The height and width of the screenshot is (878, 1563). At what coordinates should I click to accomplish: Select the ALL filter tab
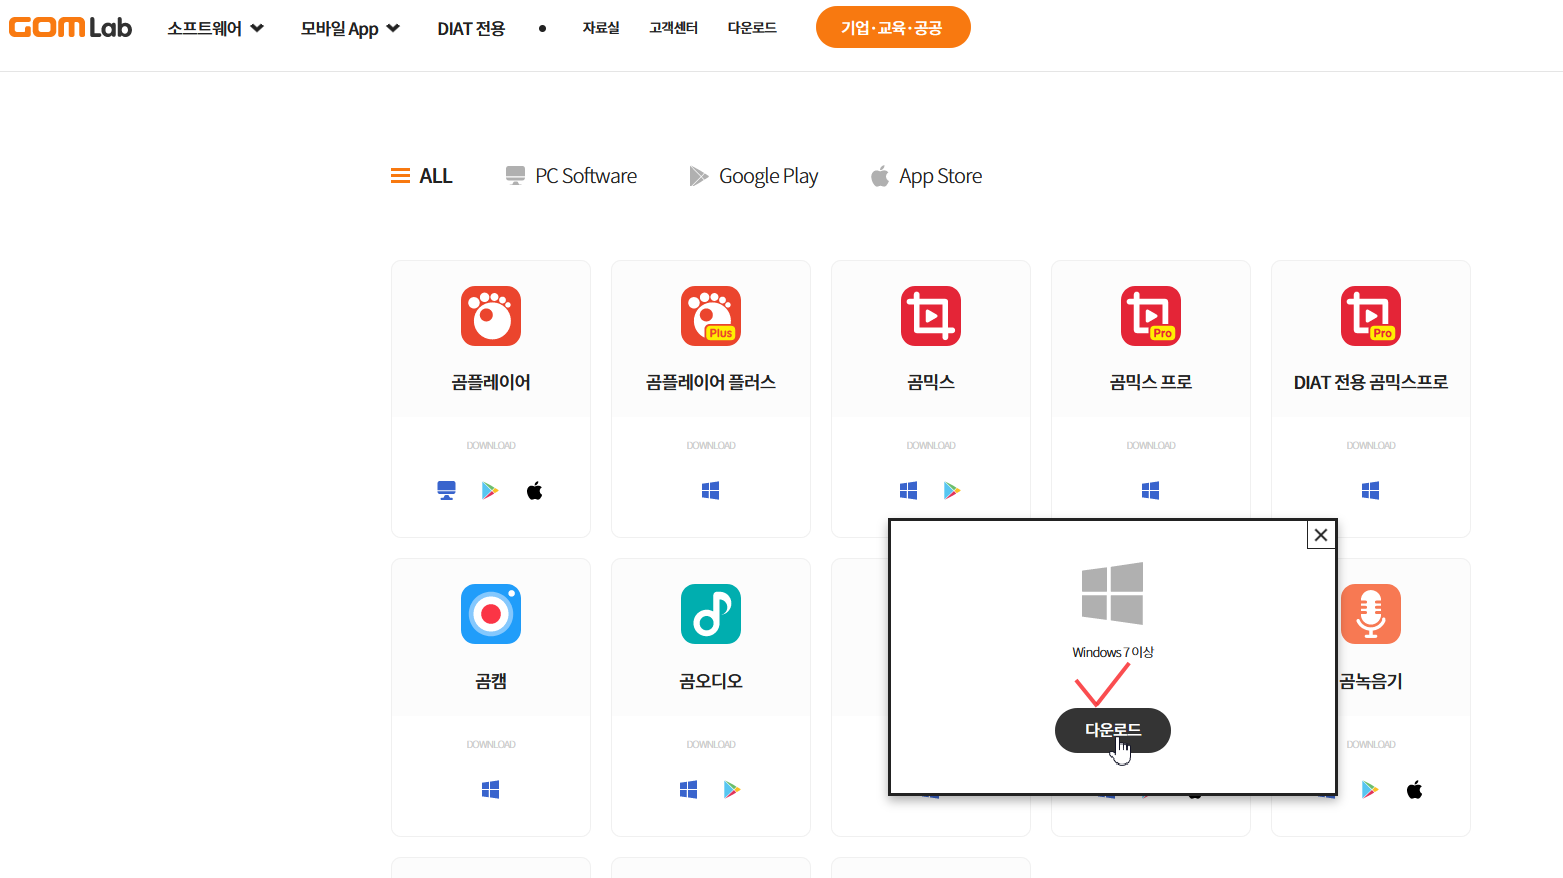click(421, 176)
